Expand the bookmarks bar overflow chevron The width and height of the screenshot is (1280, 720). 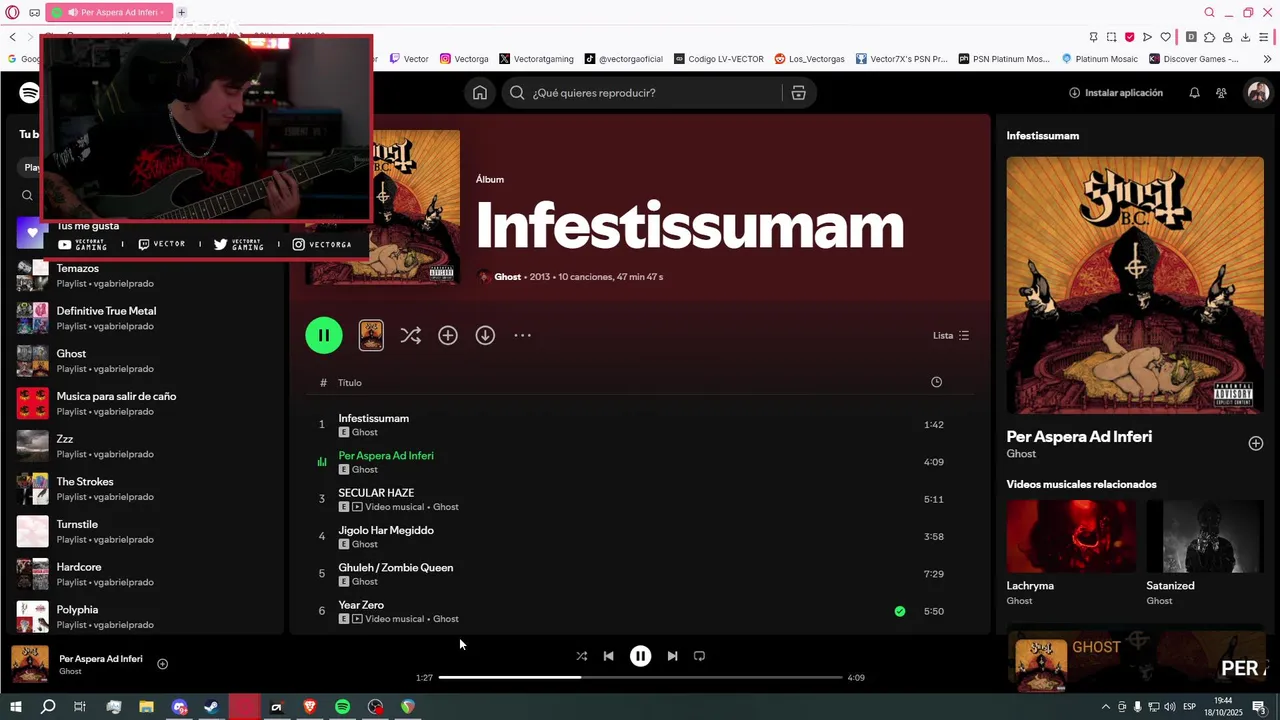[1267, 59]
